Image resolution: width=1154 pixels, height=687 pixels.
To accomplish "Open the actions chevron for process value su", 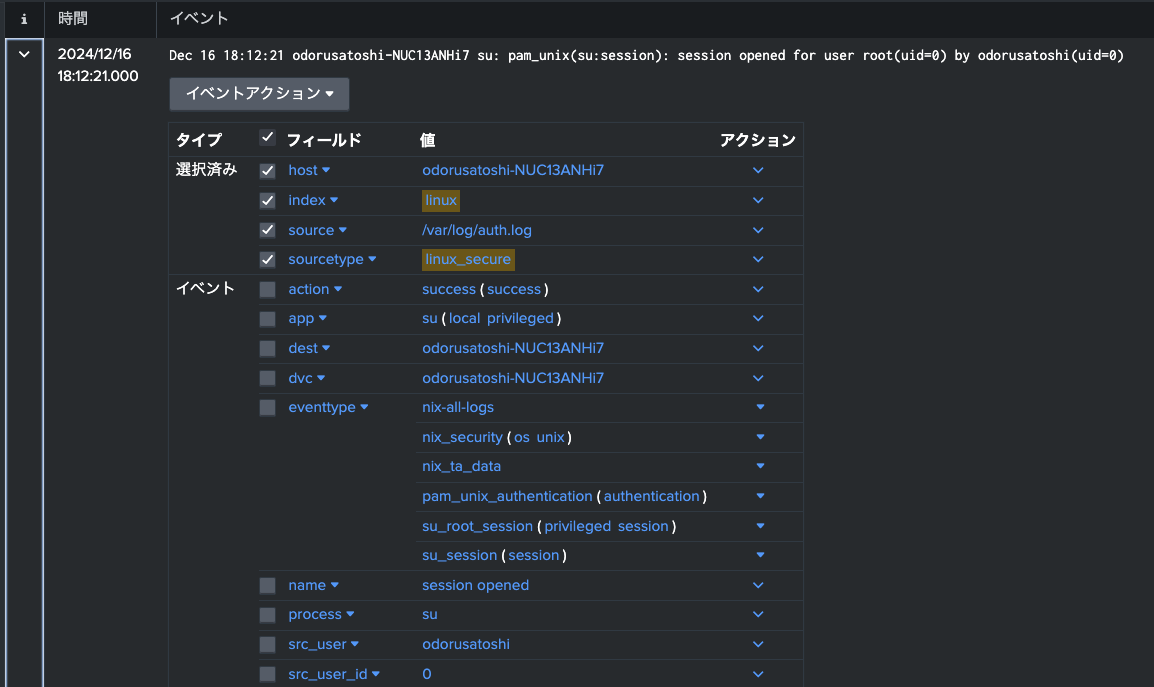I will [x=757, y=614].
